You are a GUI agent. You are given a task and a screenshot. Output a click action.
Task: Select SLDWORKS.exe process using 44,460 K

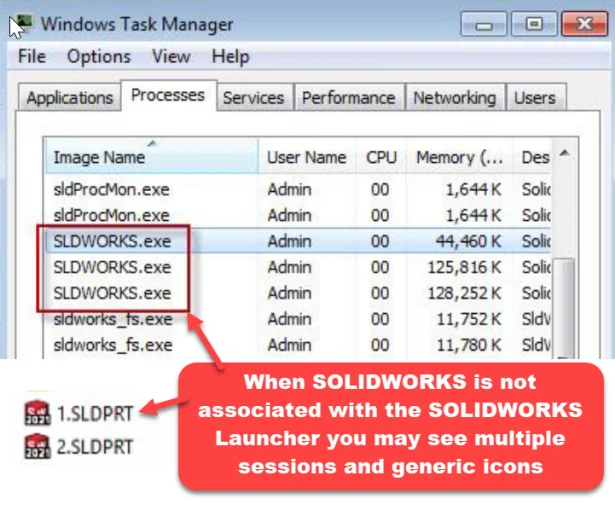pyautogui.click(x=112, y=241)
